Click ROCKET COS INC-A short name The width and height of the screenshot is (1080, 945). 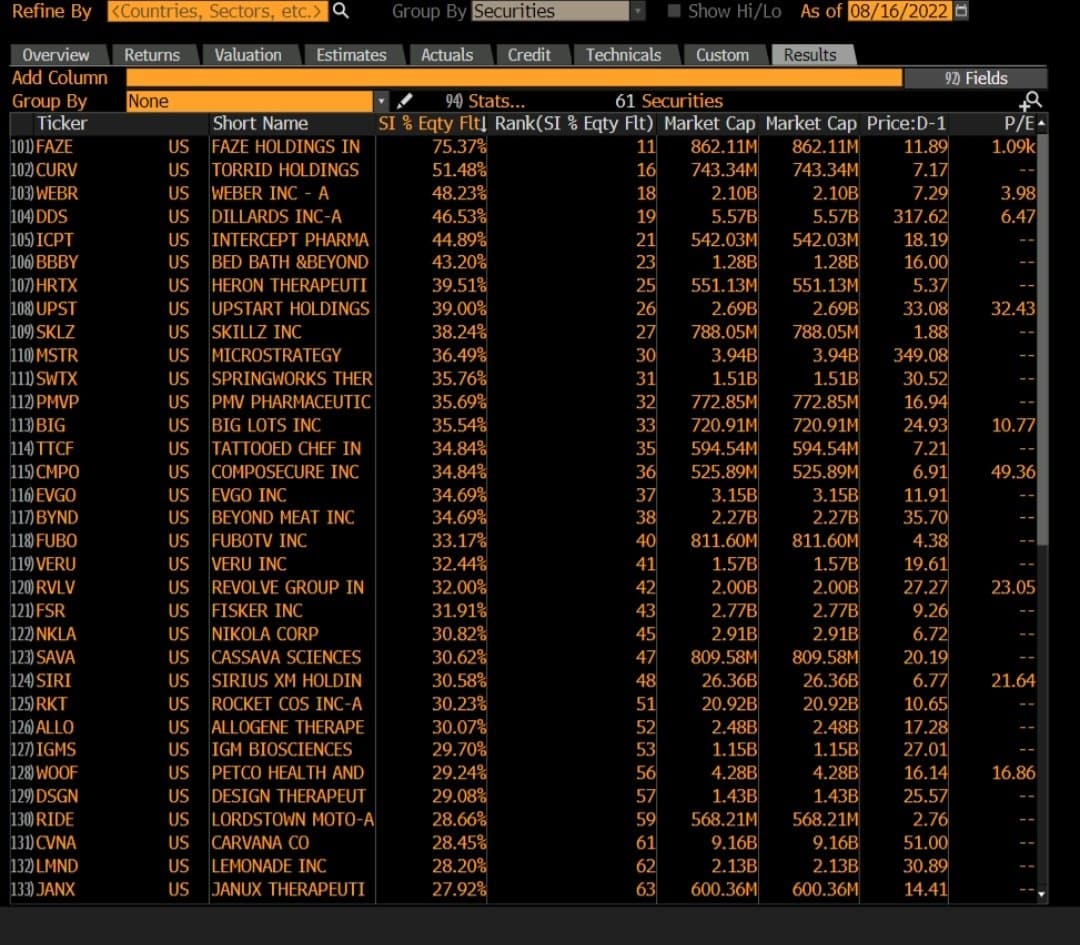[x=287, y=704]
